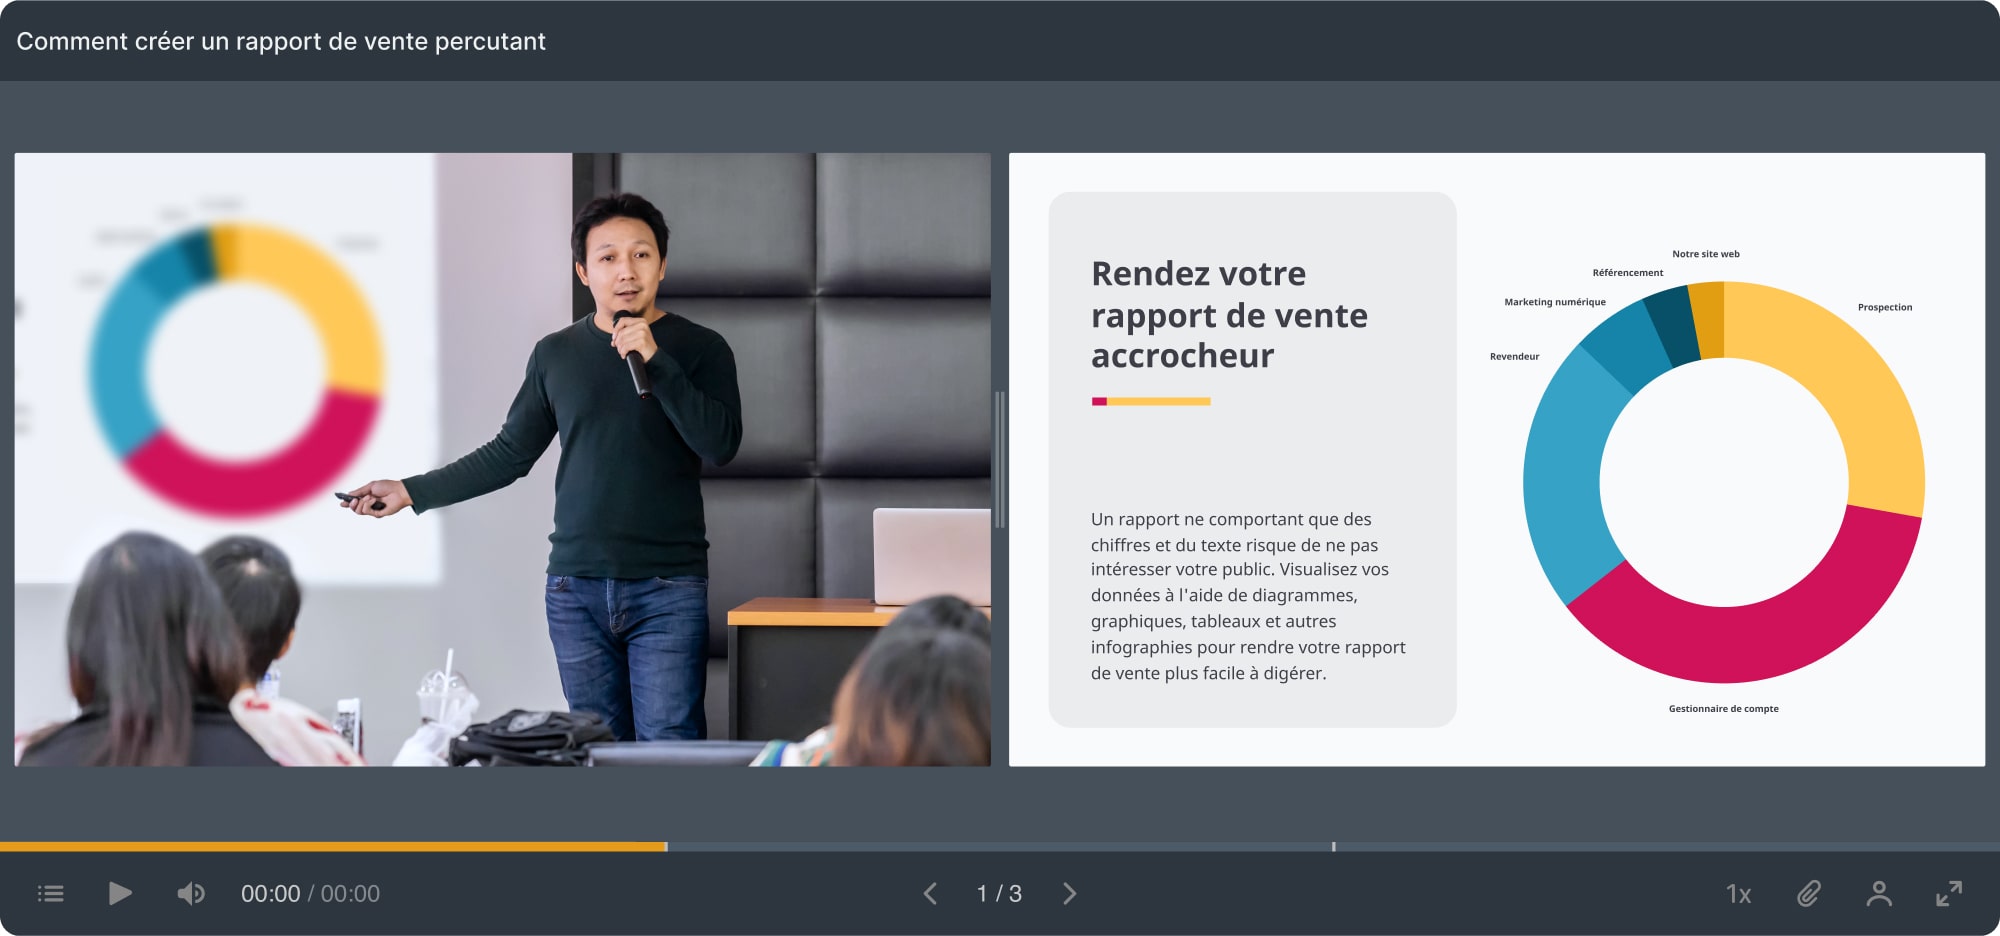Click the elapsed time "00:00" display
This screenshot has width=2000, height=936.
point(271,893)
